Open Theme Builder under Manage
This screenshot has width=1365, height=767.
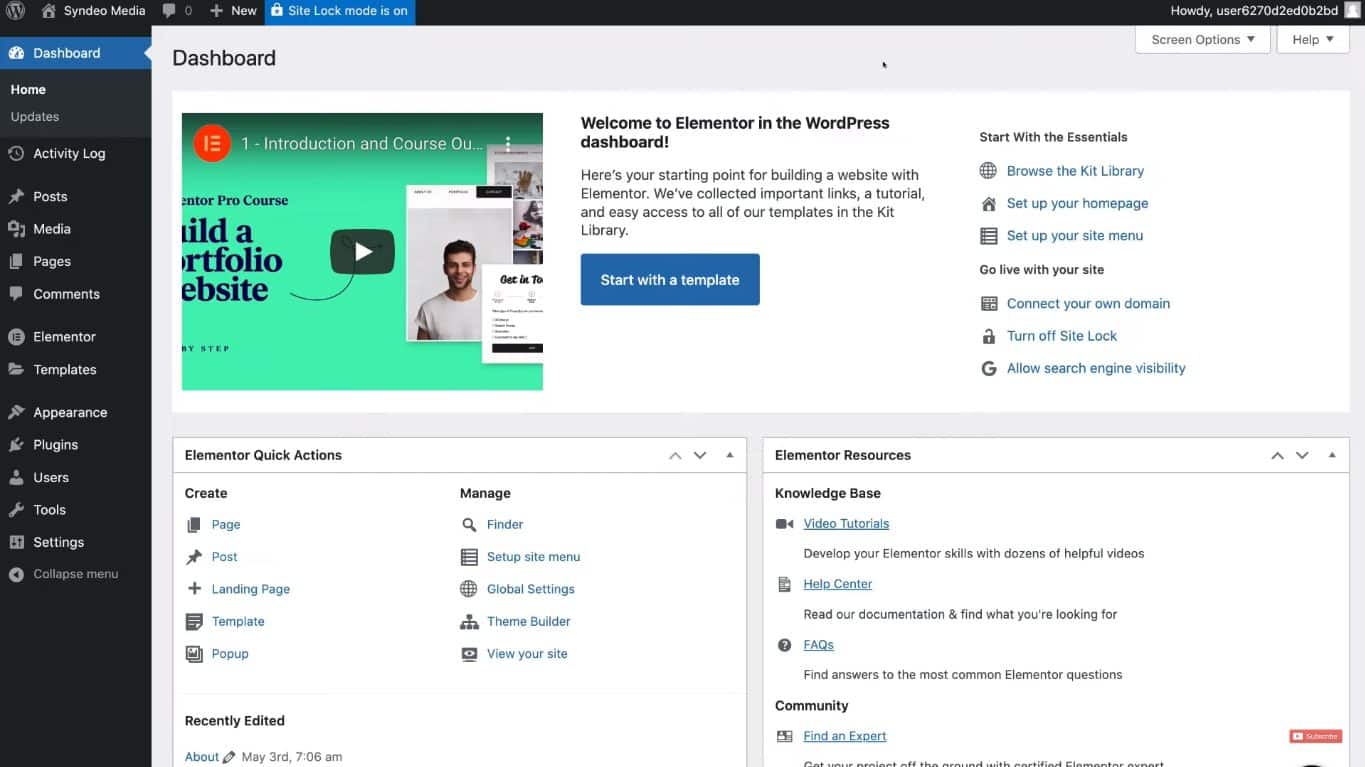(x=529, y=622)
